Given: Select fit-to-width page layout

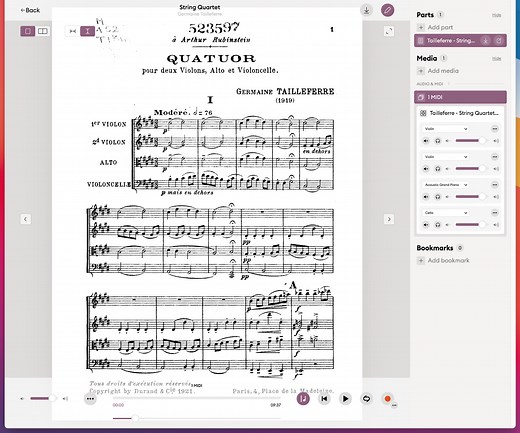Looking at the screenshot, I should coord(73,31).
